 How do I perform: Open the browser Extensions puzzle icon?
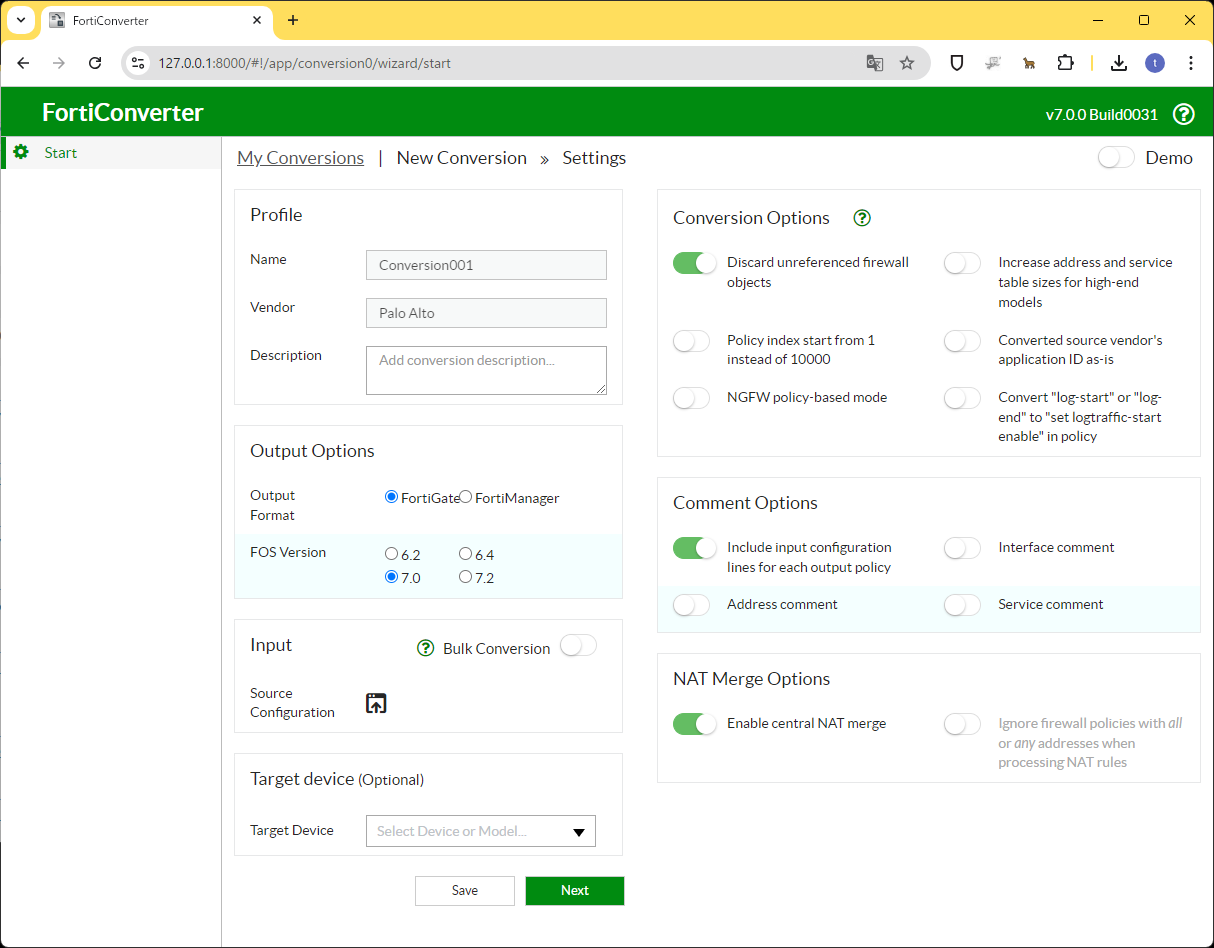[x=1065, y=63]
